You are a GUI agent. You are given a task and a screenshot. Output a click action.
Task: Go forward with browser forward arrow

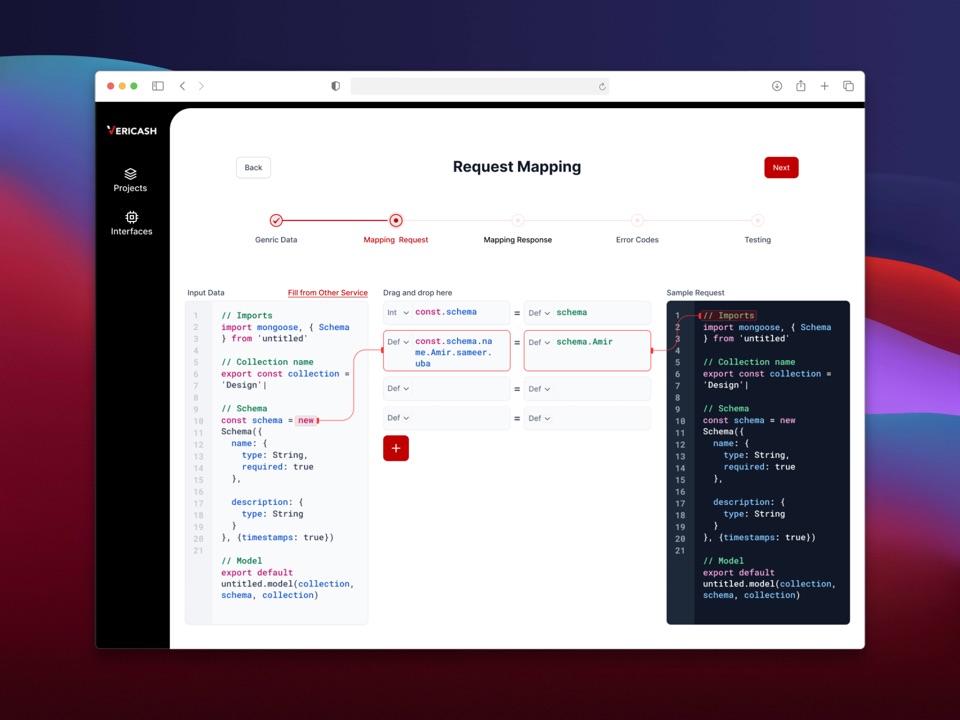[201, 86]
